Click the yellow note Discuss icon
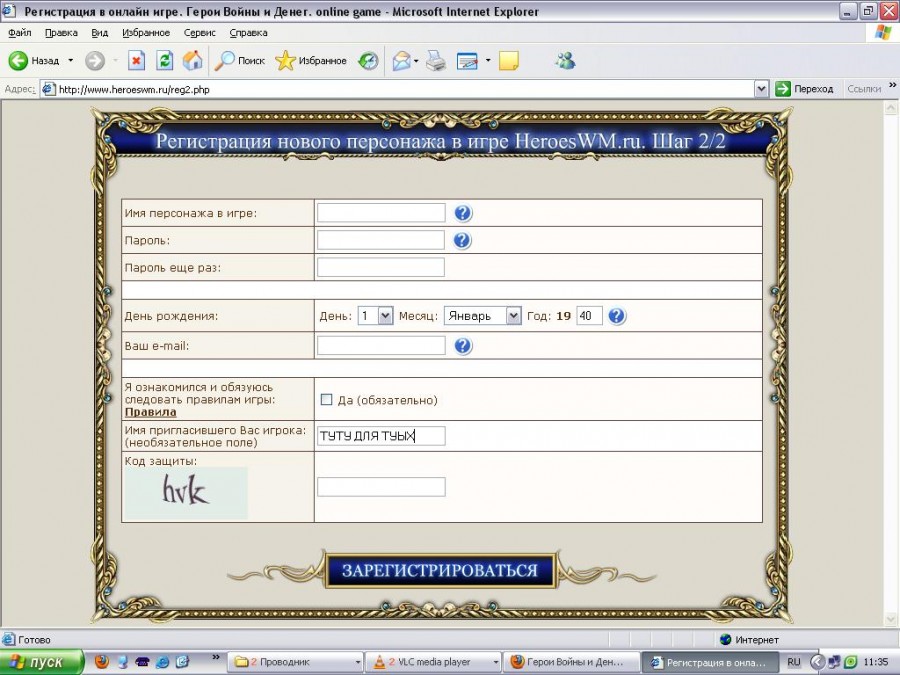Screen dimensions: 900x675 pyautogui.click(x=509, y=60)
